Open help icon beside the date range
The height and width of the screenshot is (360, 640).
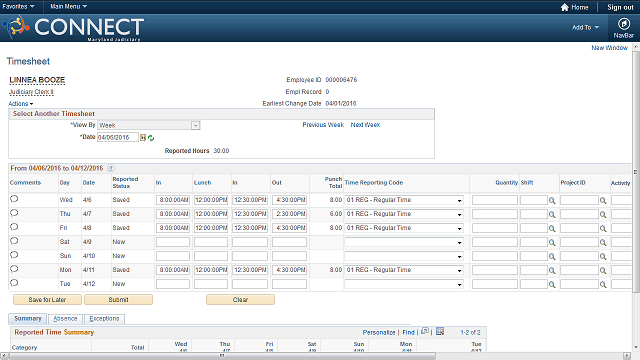[x=111, y=168]
